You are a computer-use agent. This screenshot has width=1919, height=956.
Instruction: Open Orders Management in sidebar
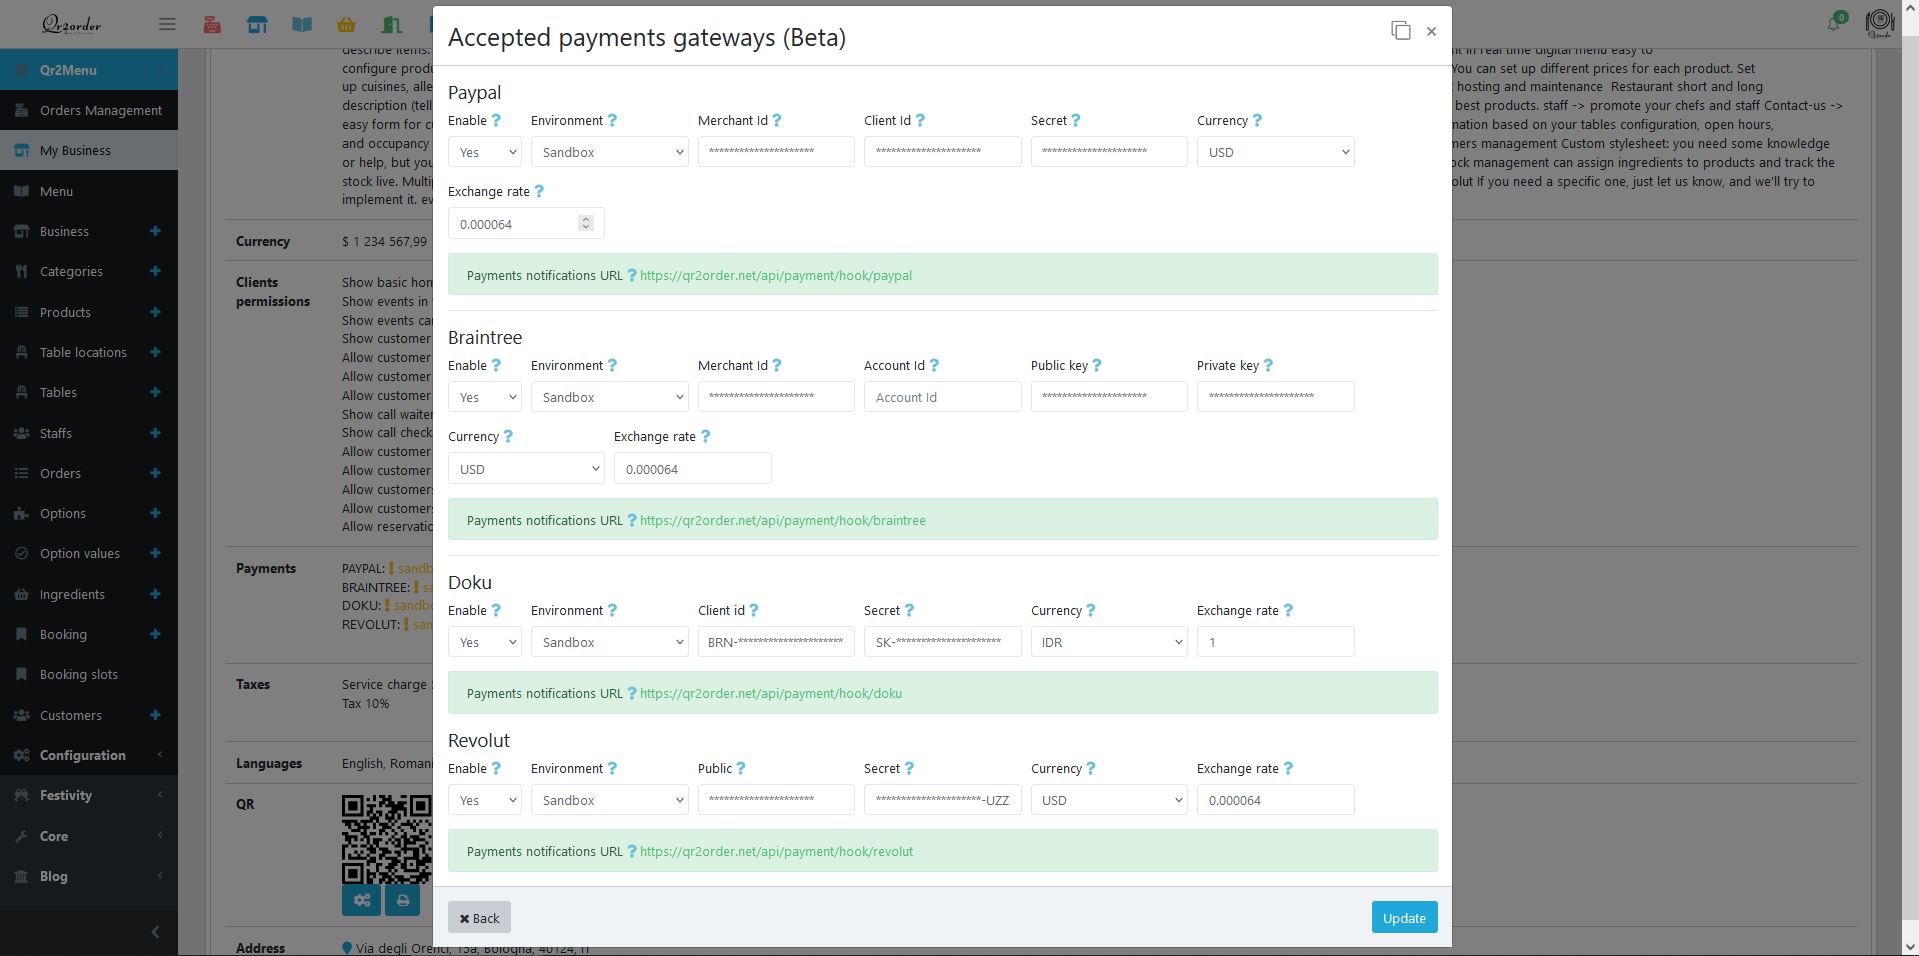coord(100,110)
